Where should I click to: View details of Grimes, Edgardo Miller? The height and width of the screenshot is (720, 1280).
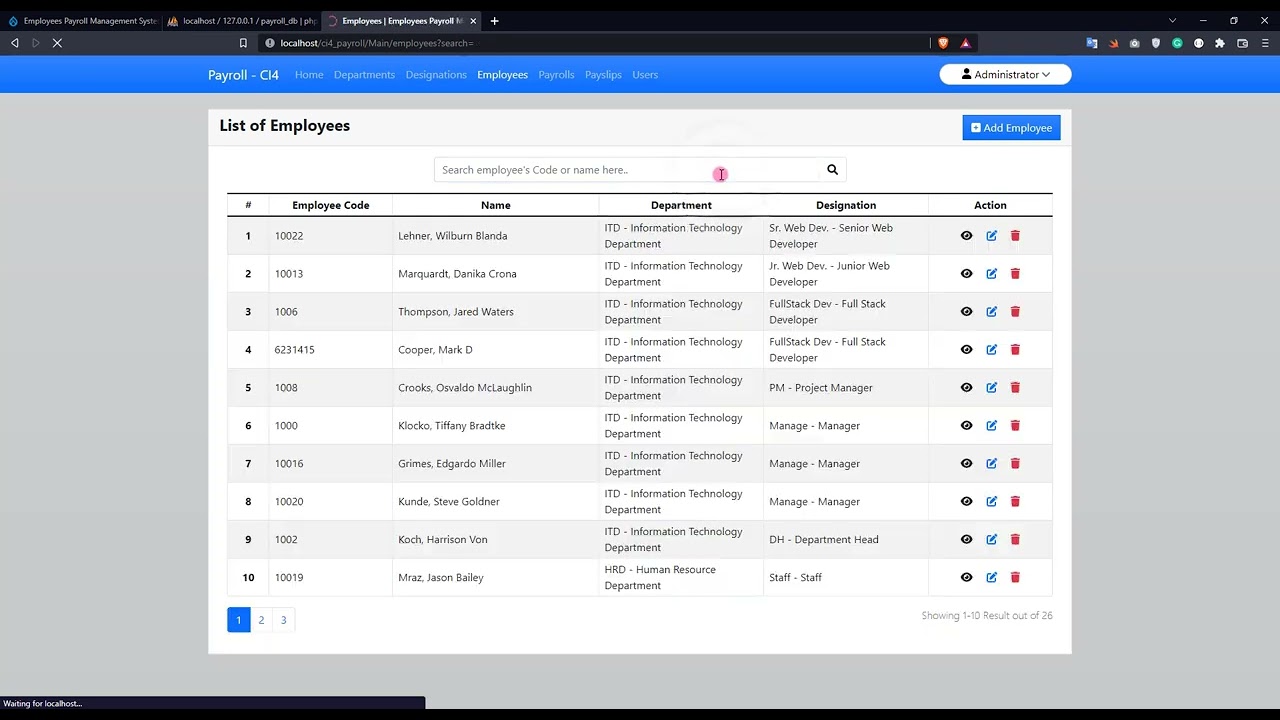click(966, 464)
